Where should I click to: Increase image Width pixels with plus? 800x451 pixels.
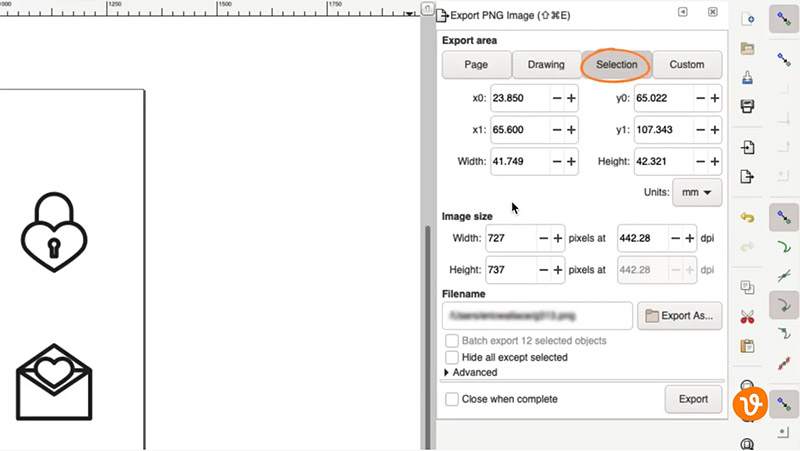558,238
